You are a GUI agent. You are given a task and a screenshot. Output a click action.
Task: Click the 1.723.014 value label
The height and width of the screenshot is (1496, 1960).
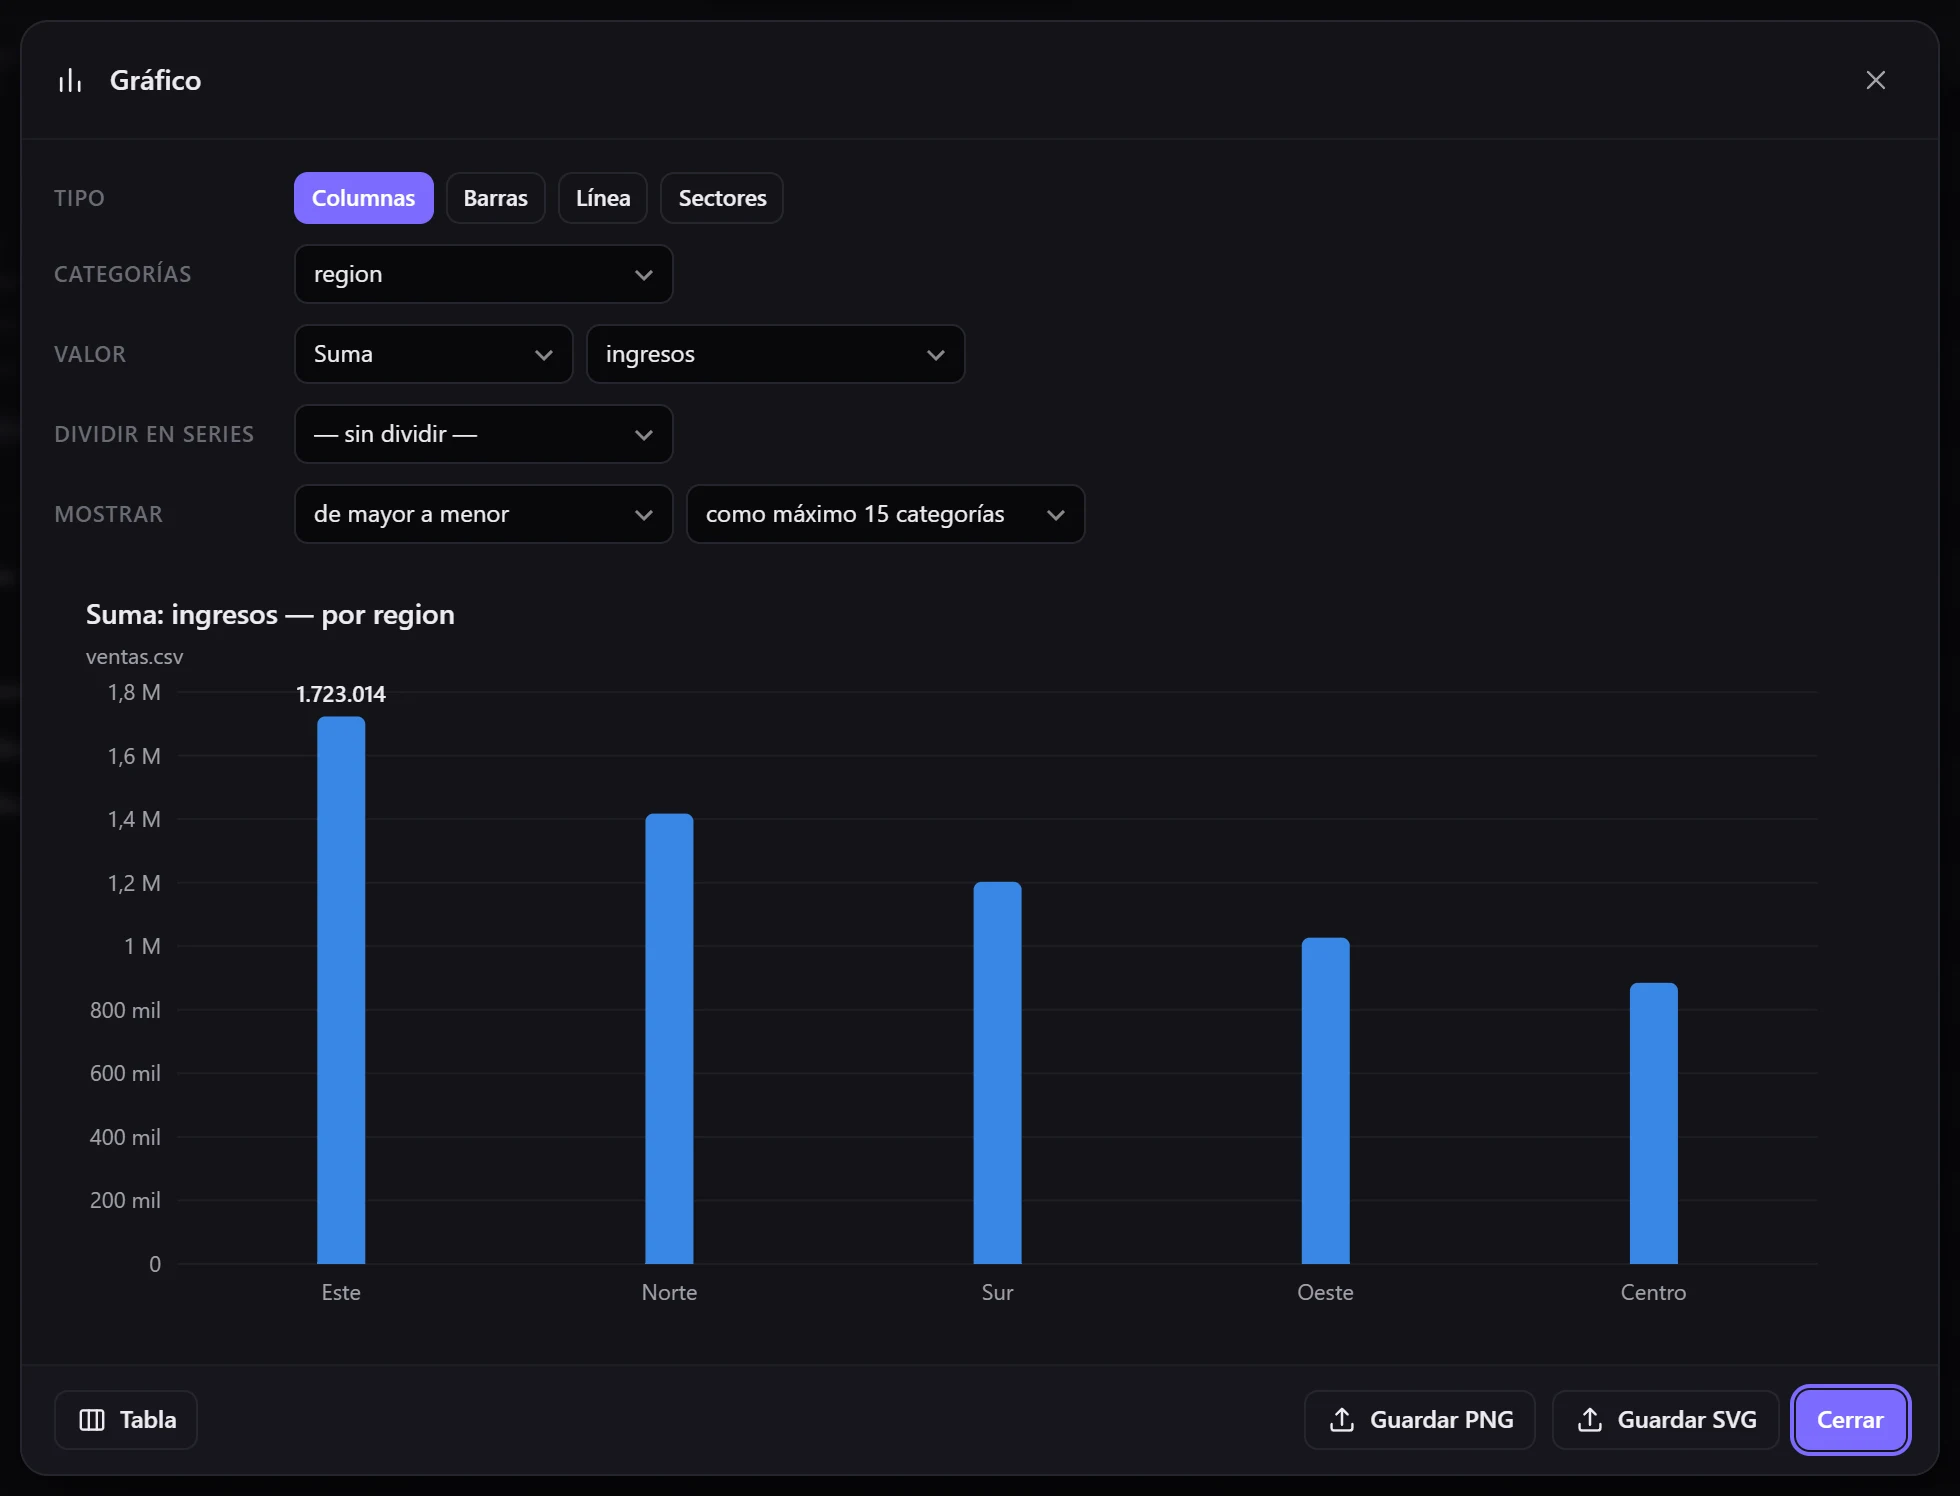341,694
